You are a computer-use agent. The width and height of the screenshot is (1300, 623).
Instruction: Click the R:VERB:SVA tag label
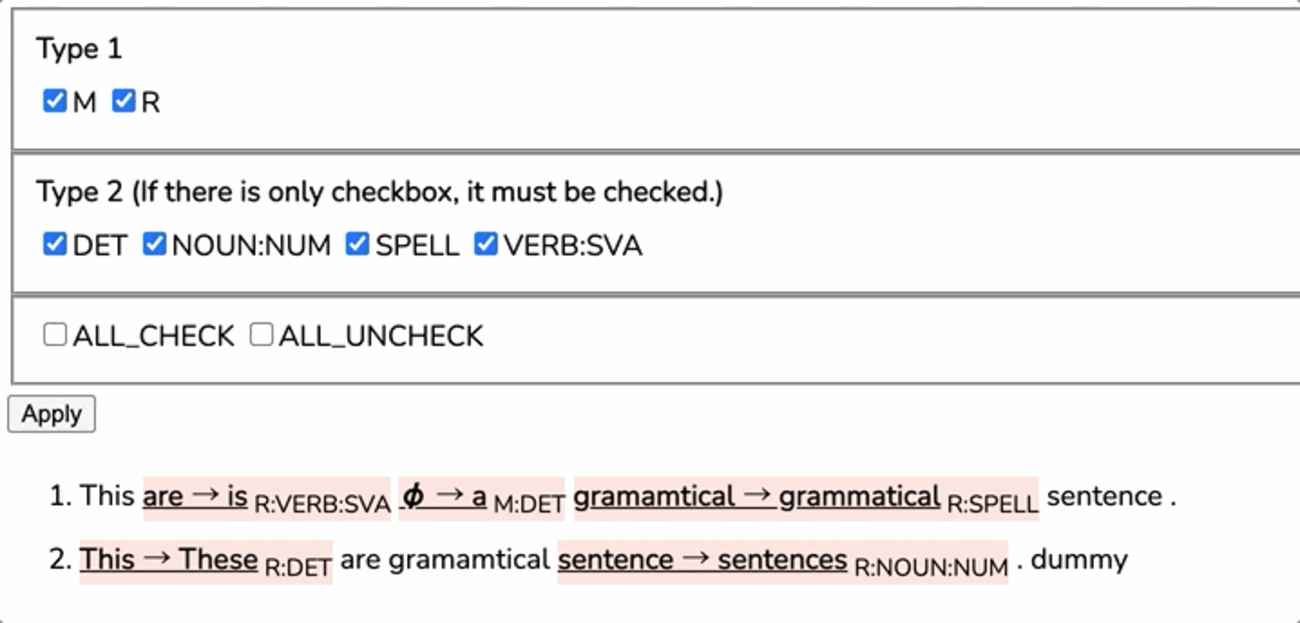point(322,505)
